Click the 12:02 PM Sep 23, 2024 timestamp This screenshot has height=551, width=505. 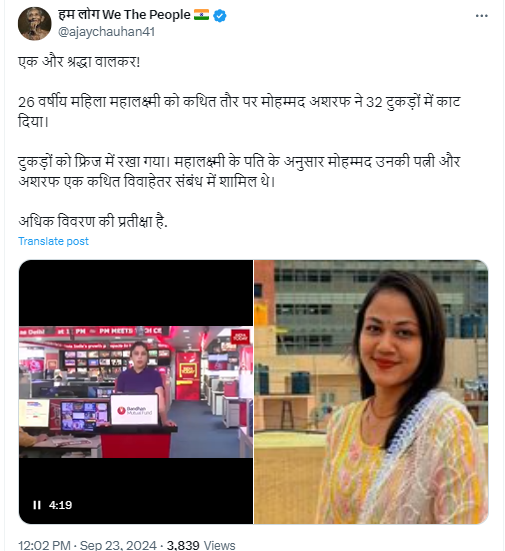tap(87, 545)
